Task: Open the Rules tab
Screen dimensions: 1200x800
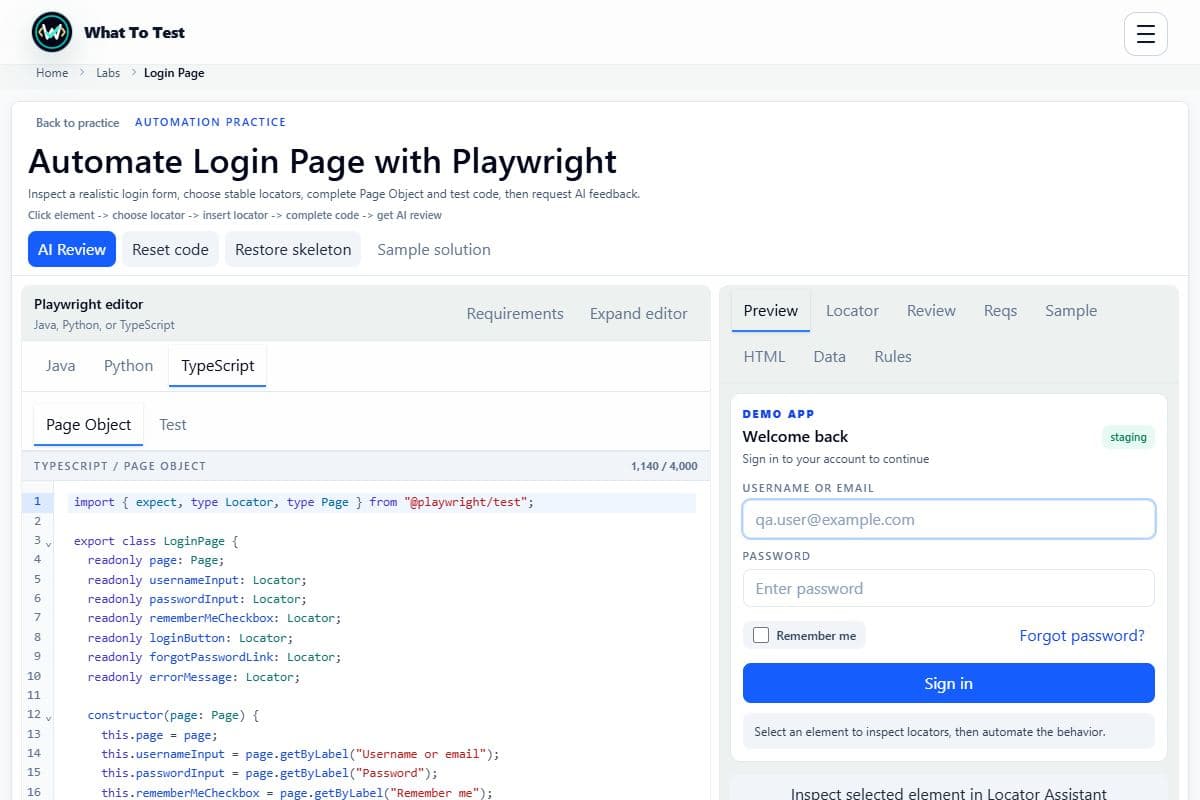Action: 893,357
